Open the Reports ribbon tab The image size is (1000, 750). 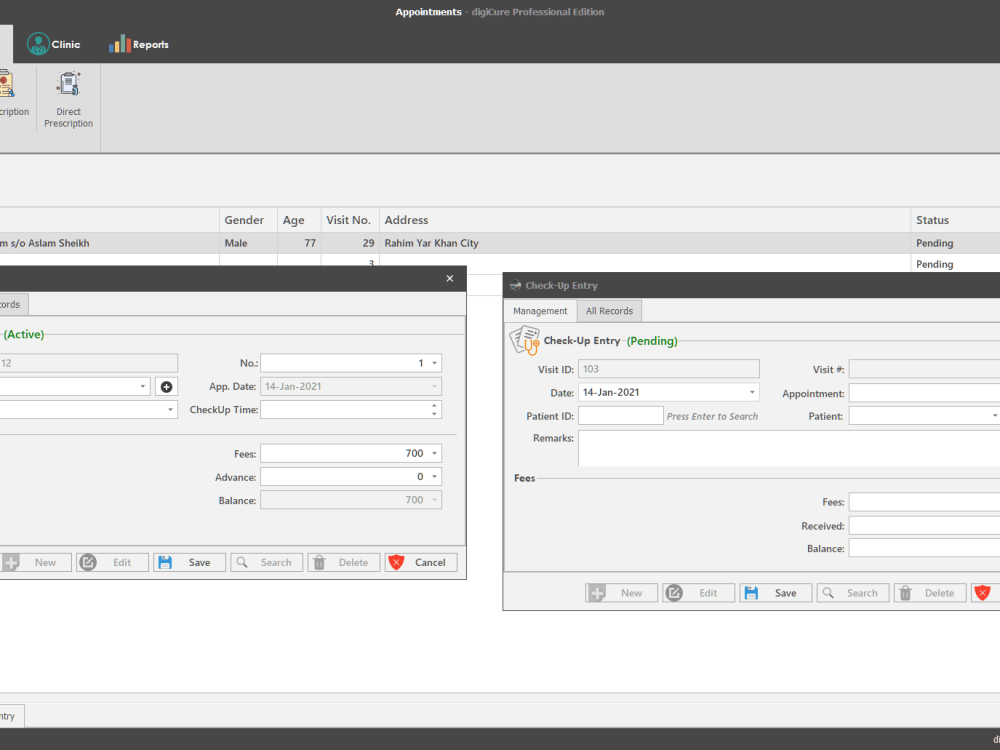click(x=138, y=44)
